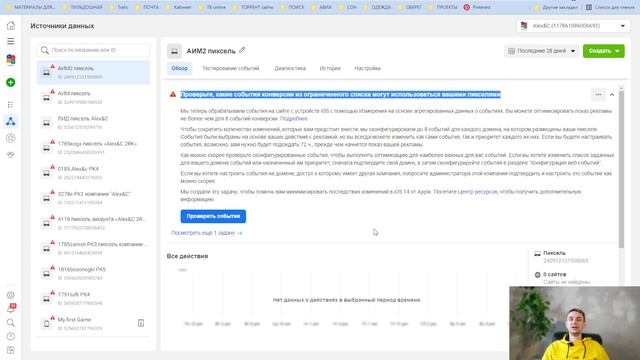Open the Подробнее link in task text

pos(294,118)
